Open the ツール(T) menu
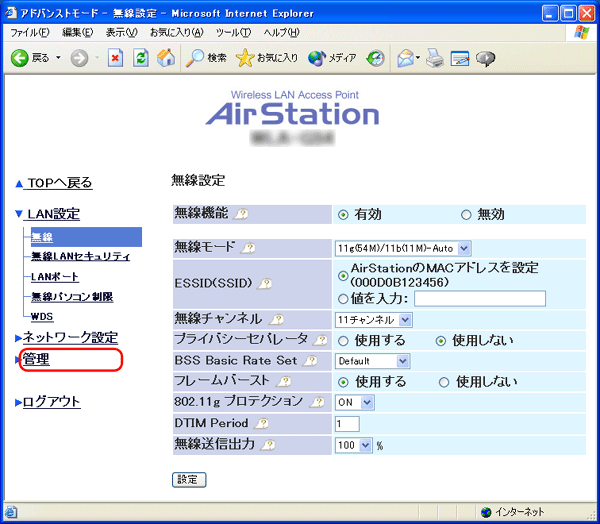The width and height of the screenshot is (600, 524). point(233,33)
